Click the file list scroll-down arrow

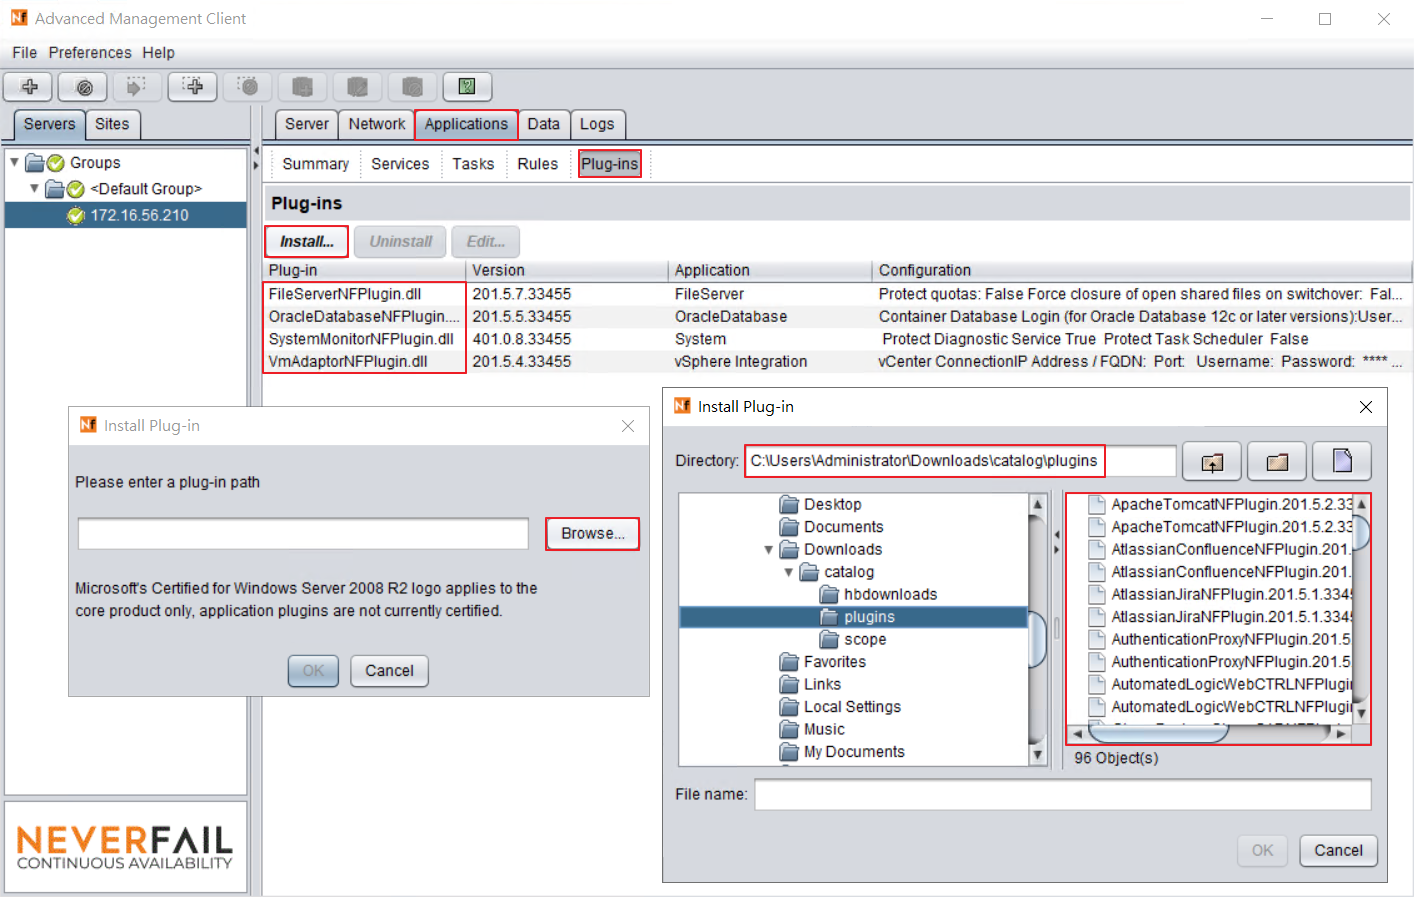[1361, 713]
